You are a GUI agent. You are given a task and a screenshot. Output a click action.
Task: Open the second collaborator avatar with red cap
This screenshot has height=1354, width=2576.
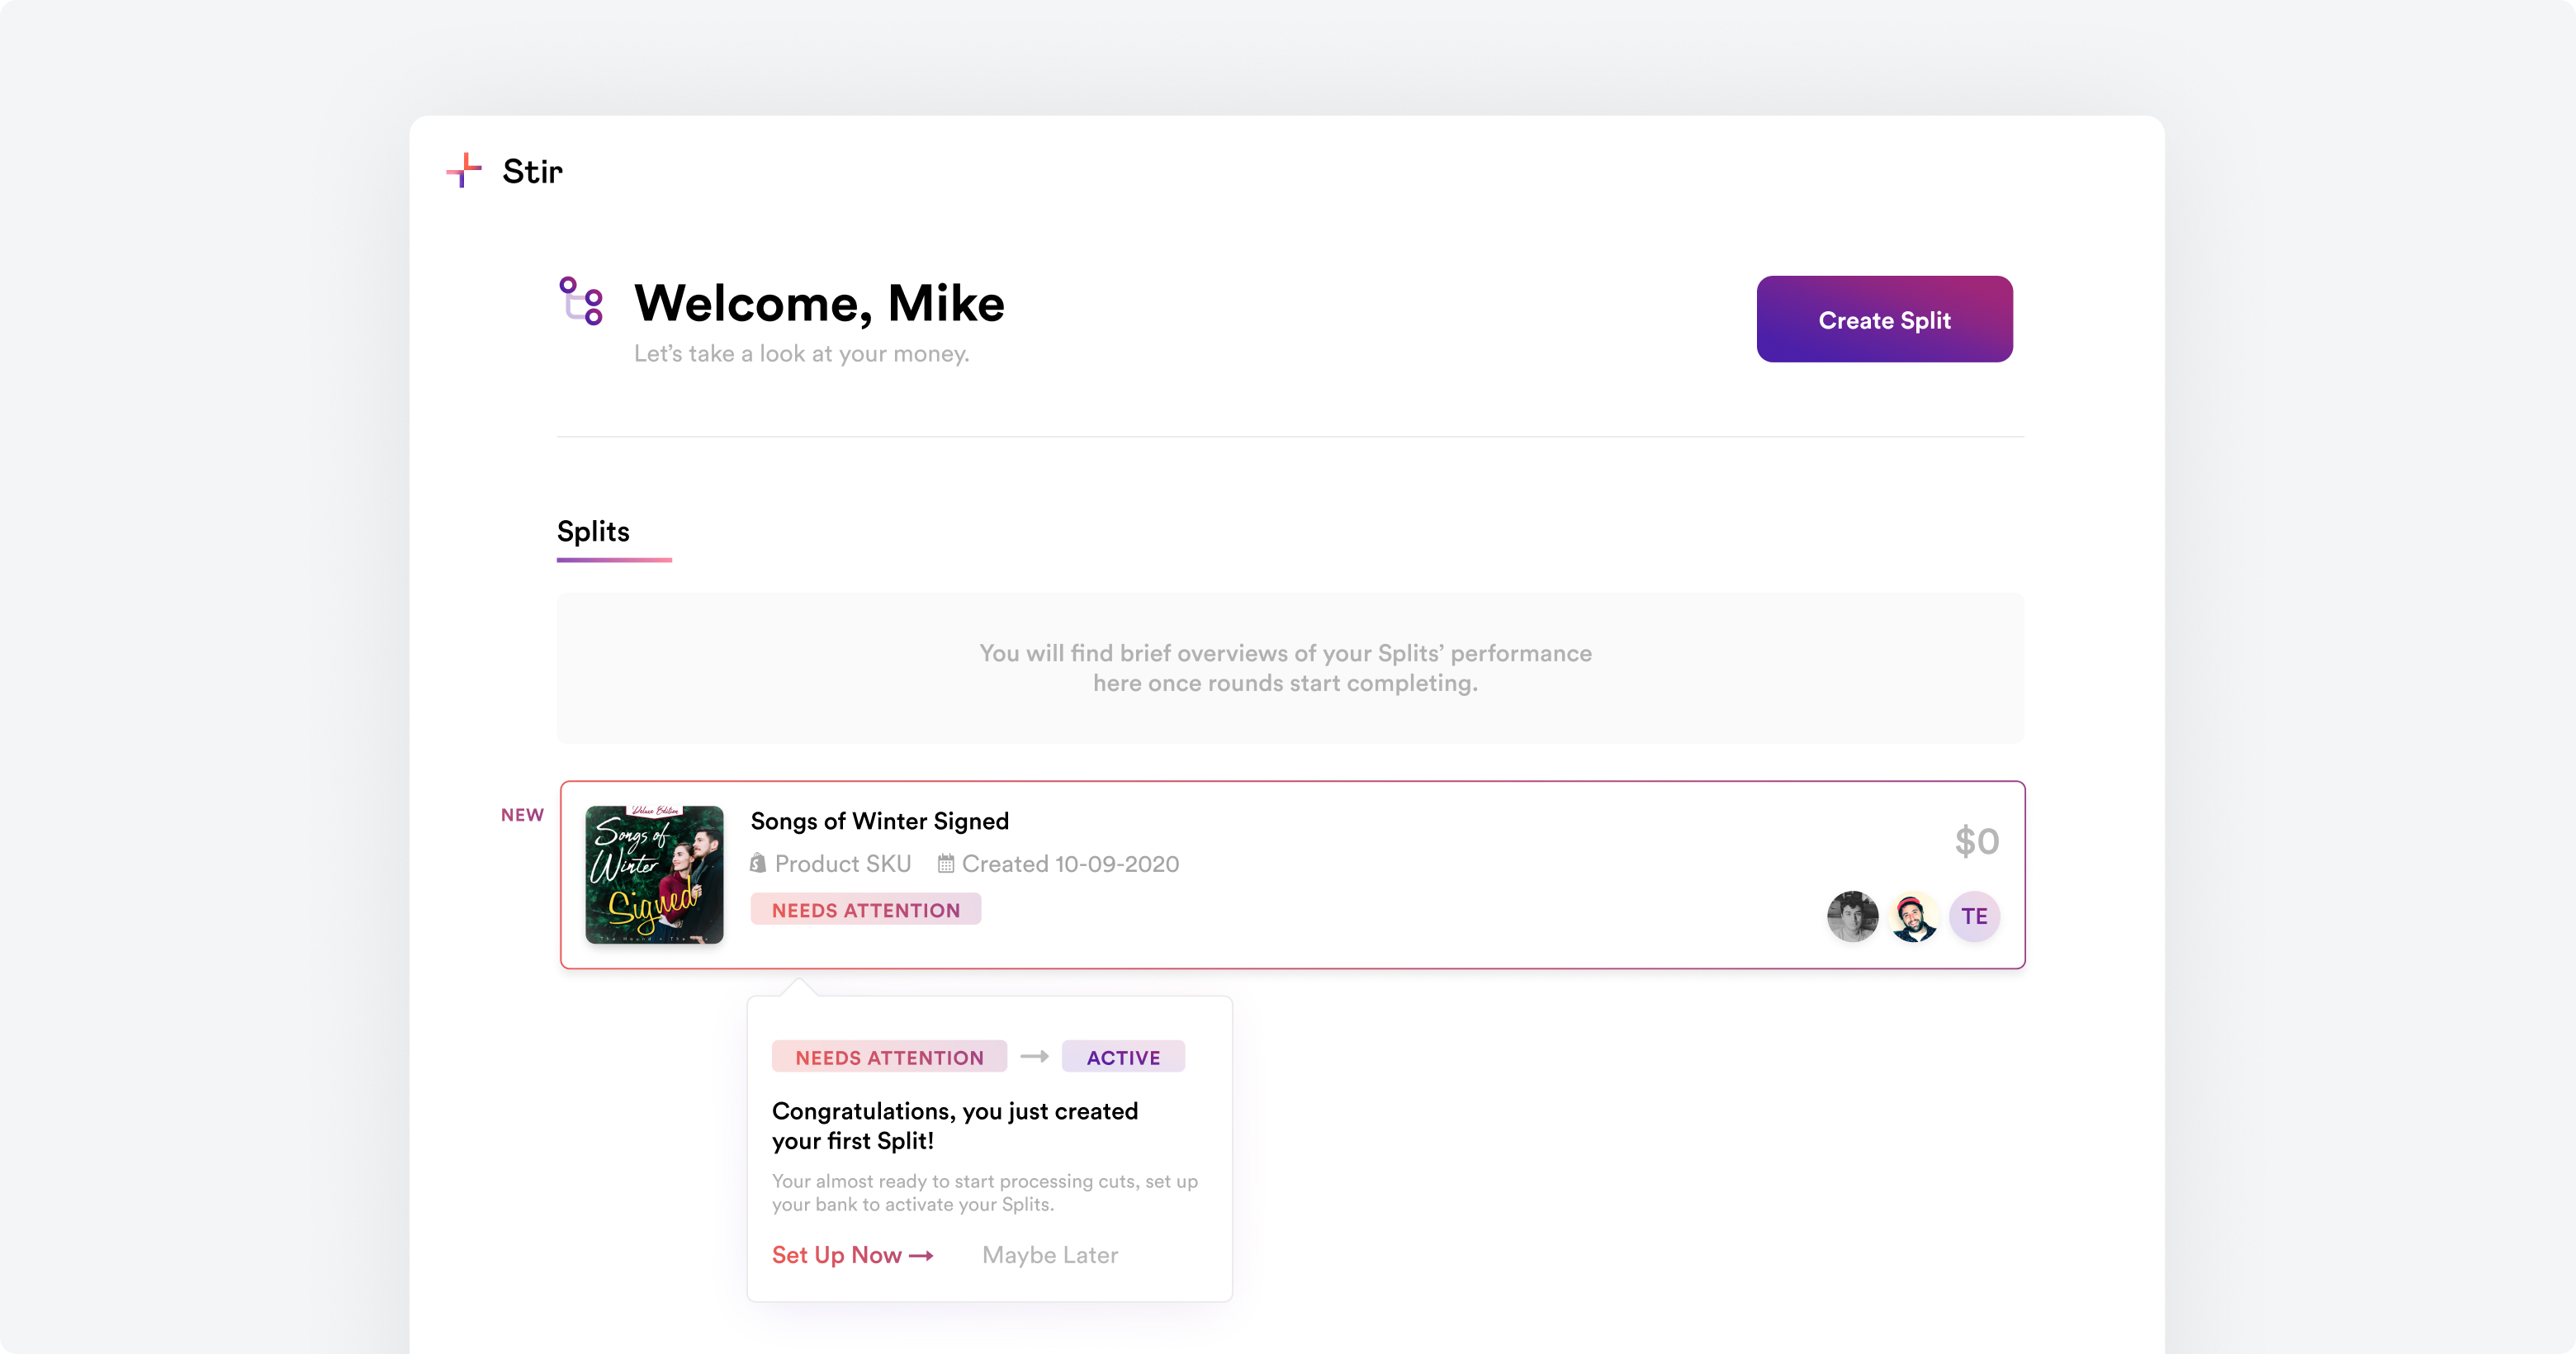pyautogui.click(x=1913, y=916)
